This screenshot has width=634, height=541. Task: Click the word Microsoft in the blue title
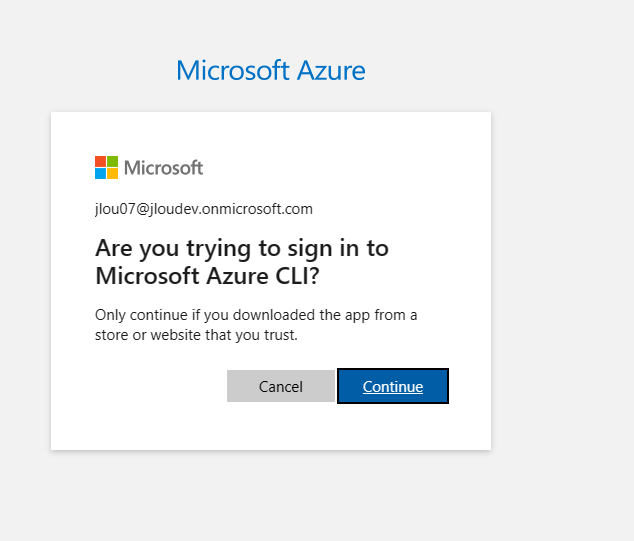pyautogui.click(x=233, y=70)
